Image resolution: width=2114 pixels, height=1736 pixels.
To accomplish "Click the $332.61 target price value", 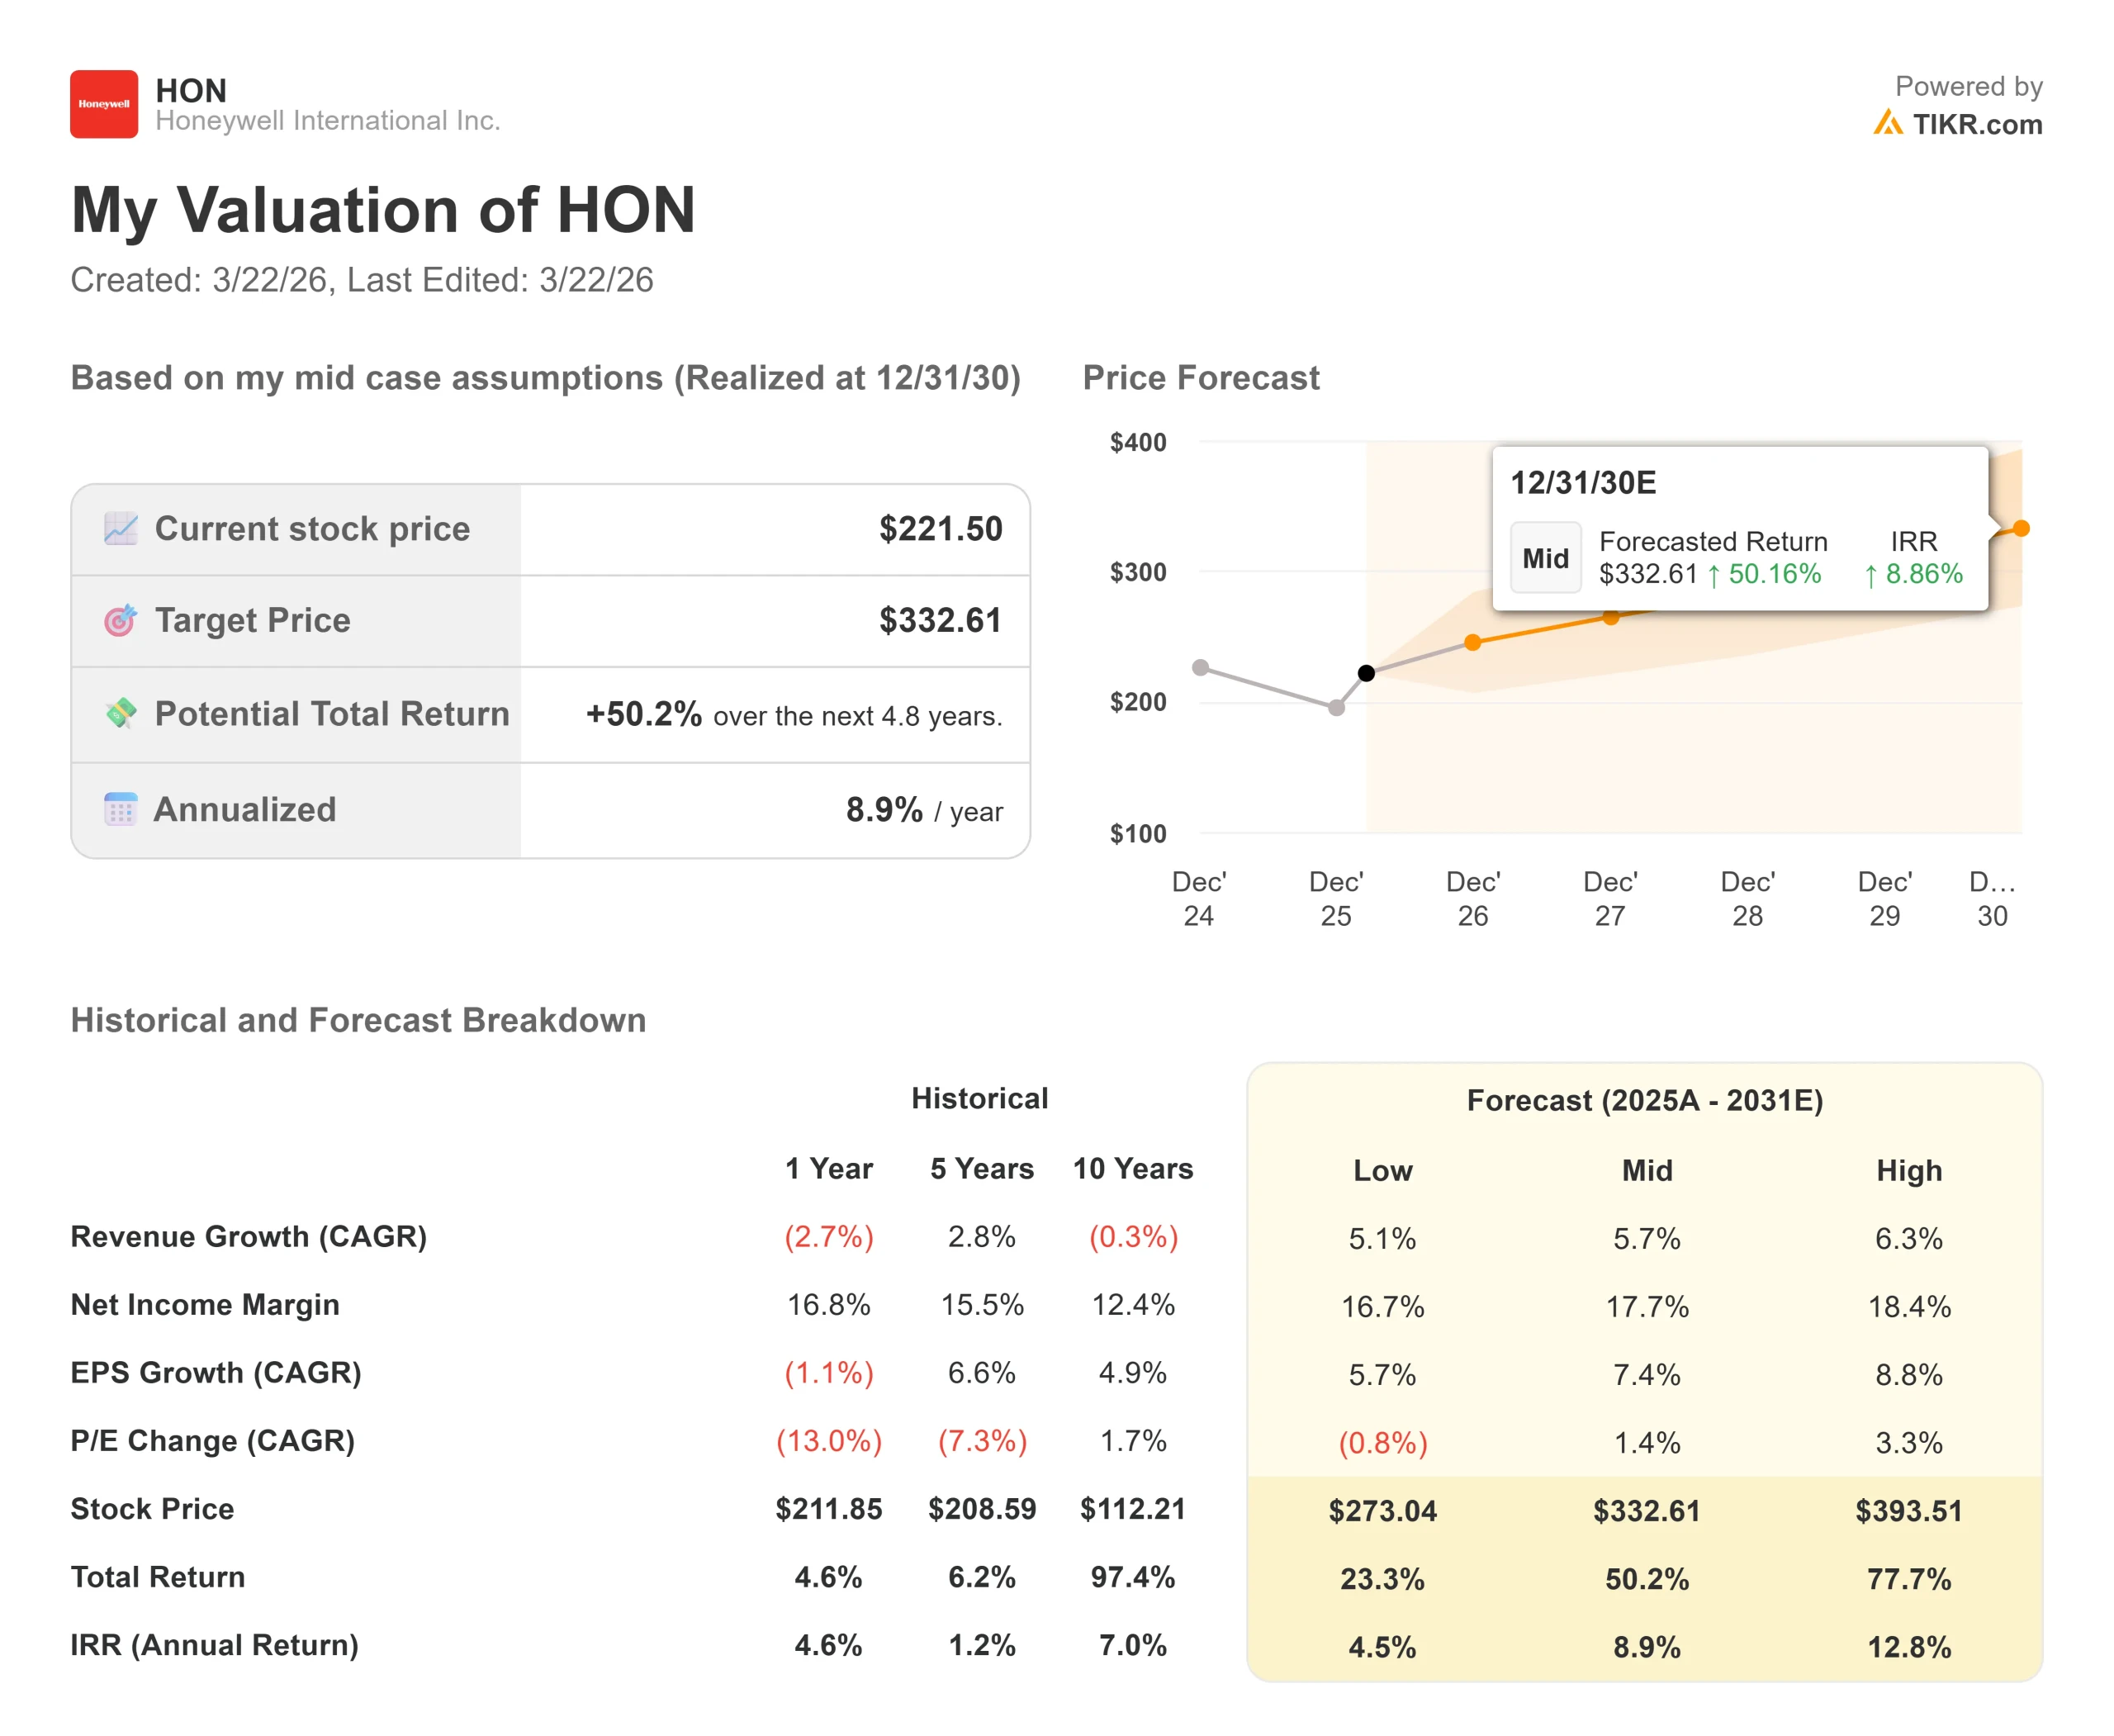I will (x=940, y=620).
